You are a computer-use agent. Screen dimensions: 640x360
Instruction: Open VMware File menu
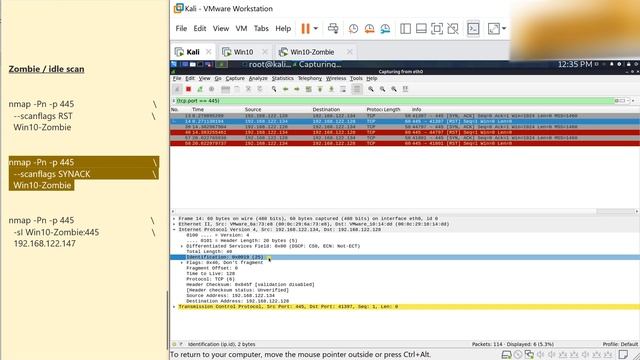[x=181, y=29]
